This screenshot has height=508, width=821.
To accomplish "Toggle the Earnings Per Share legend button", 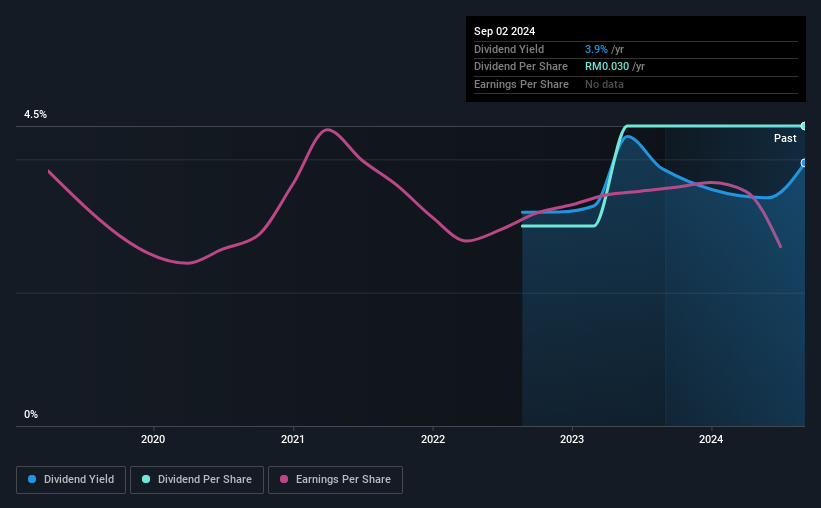I will pyautogui.click(x=335, y=480).
